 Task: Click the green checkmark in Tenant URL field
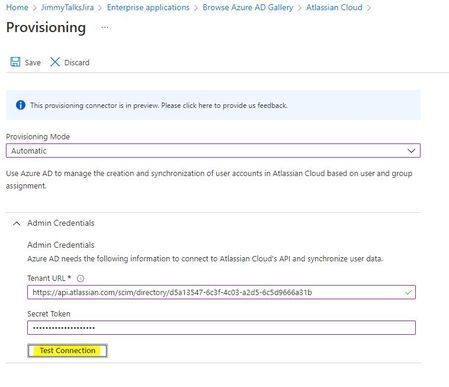click(x=408, y=292)
